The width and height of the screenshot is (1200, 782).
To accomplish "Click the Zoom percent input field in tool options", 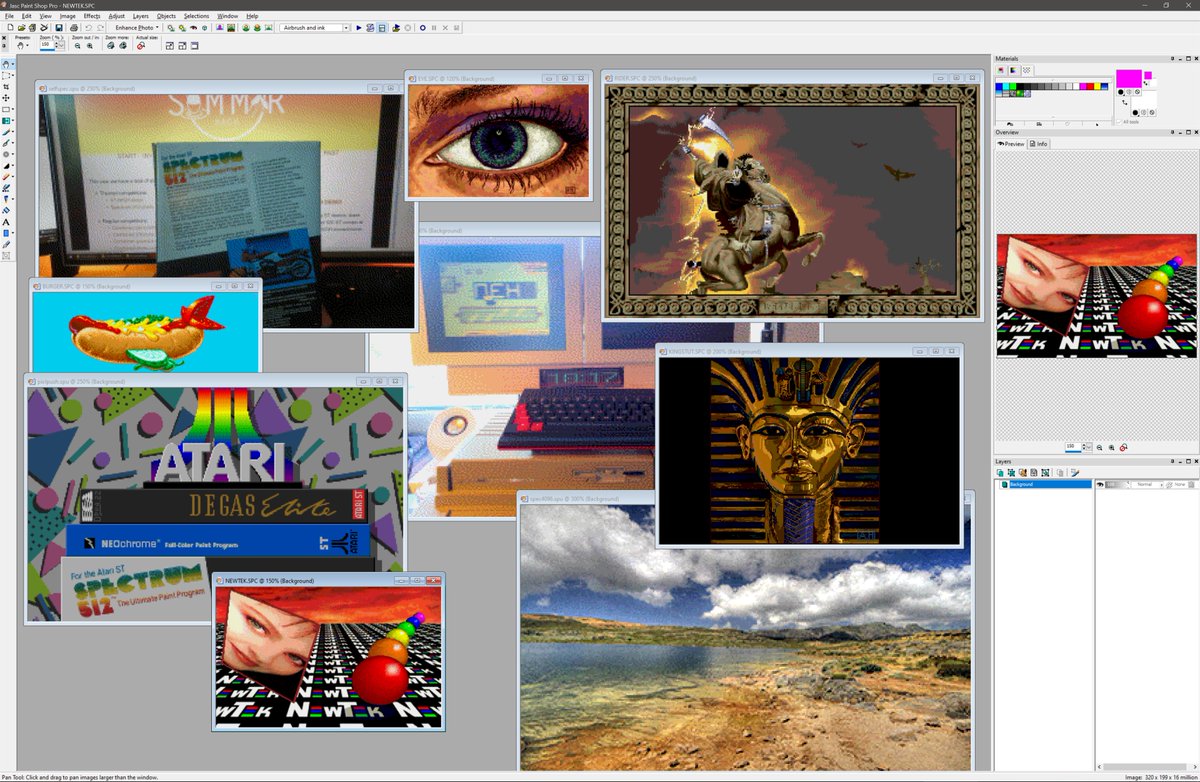I will pyautogui.click(x=48, y=45).
